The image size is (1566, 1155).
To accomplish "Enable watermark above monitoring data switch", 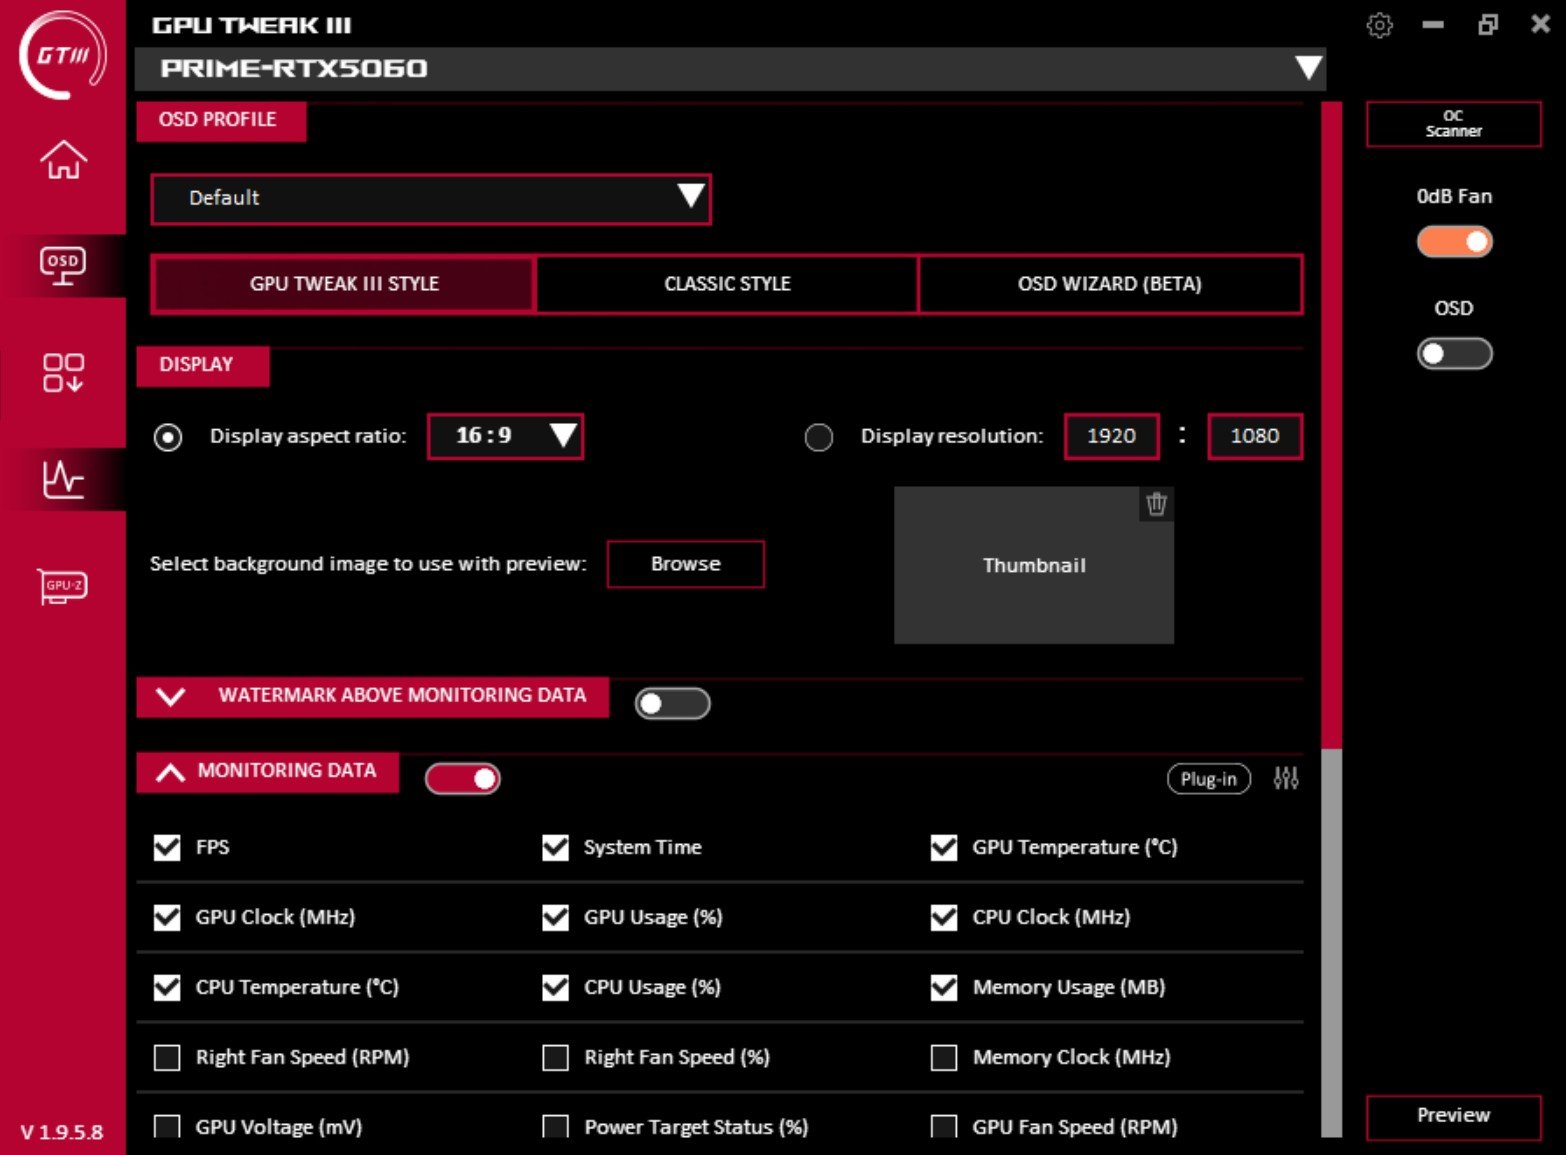I will 672,704.
